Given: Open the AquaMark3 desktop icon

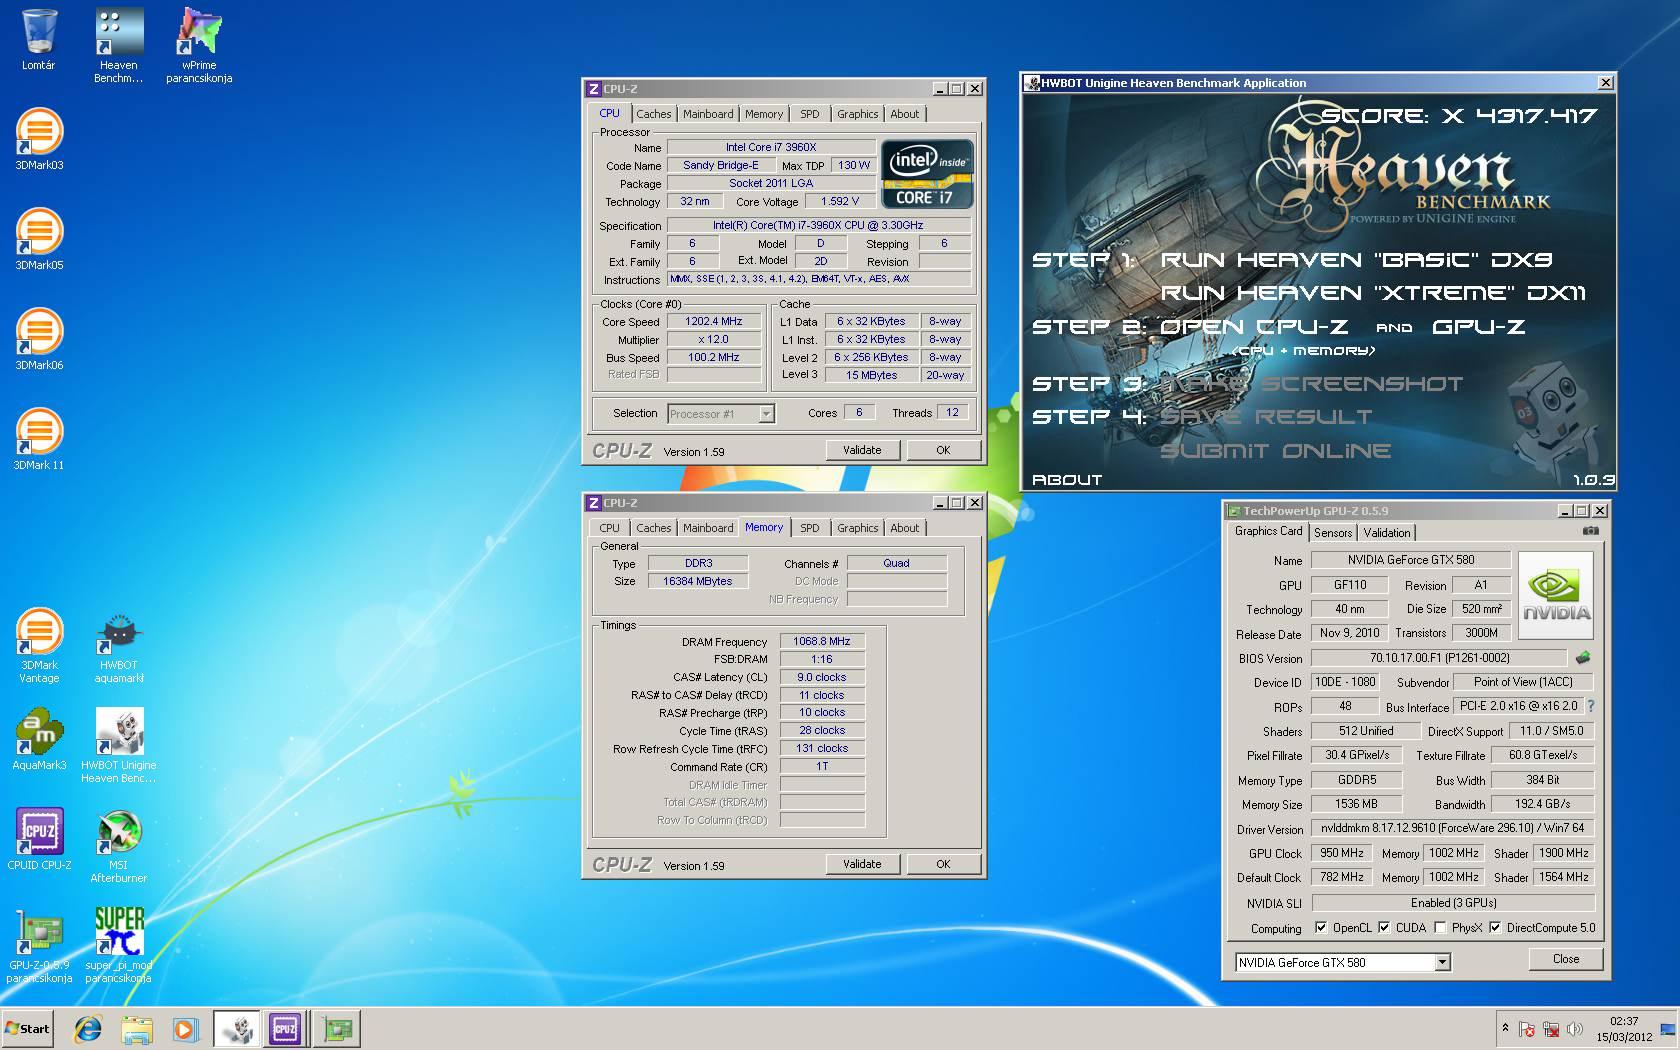Looking at the screenshot, I should tap(38, 740).
